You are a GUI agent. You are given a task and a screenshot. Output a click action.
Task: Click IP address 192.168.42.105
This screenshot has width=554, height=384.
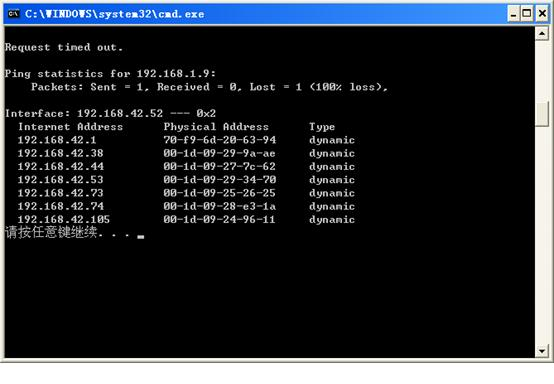tap(64, 219)
